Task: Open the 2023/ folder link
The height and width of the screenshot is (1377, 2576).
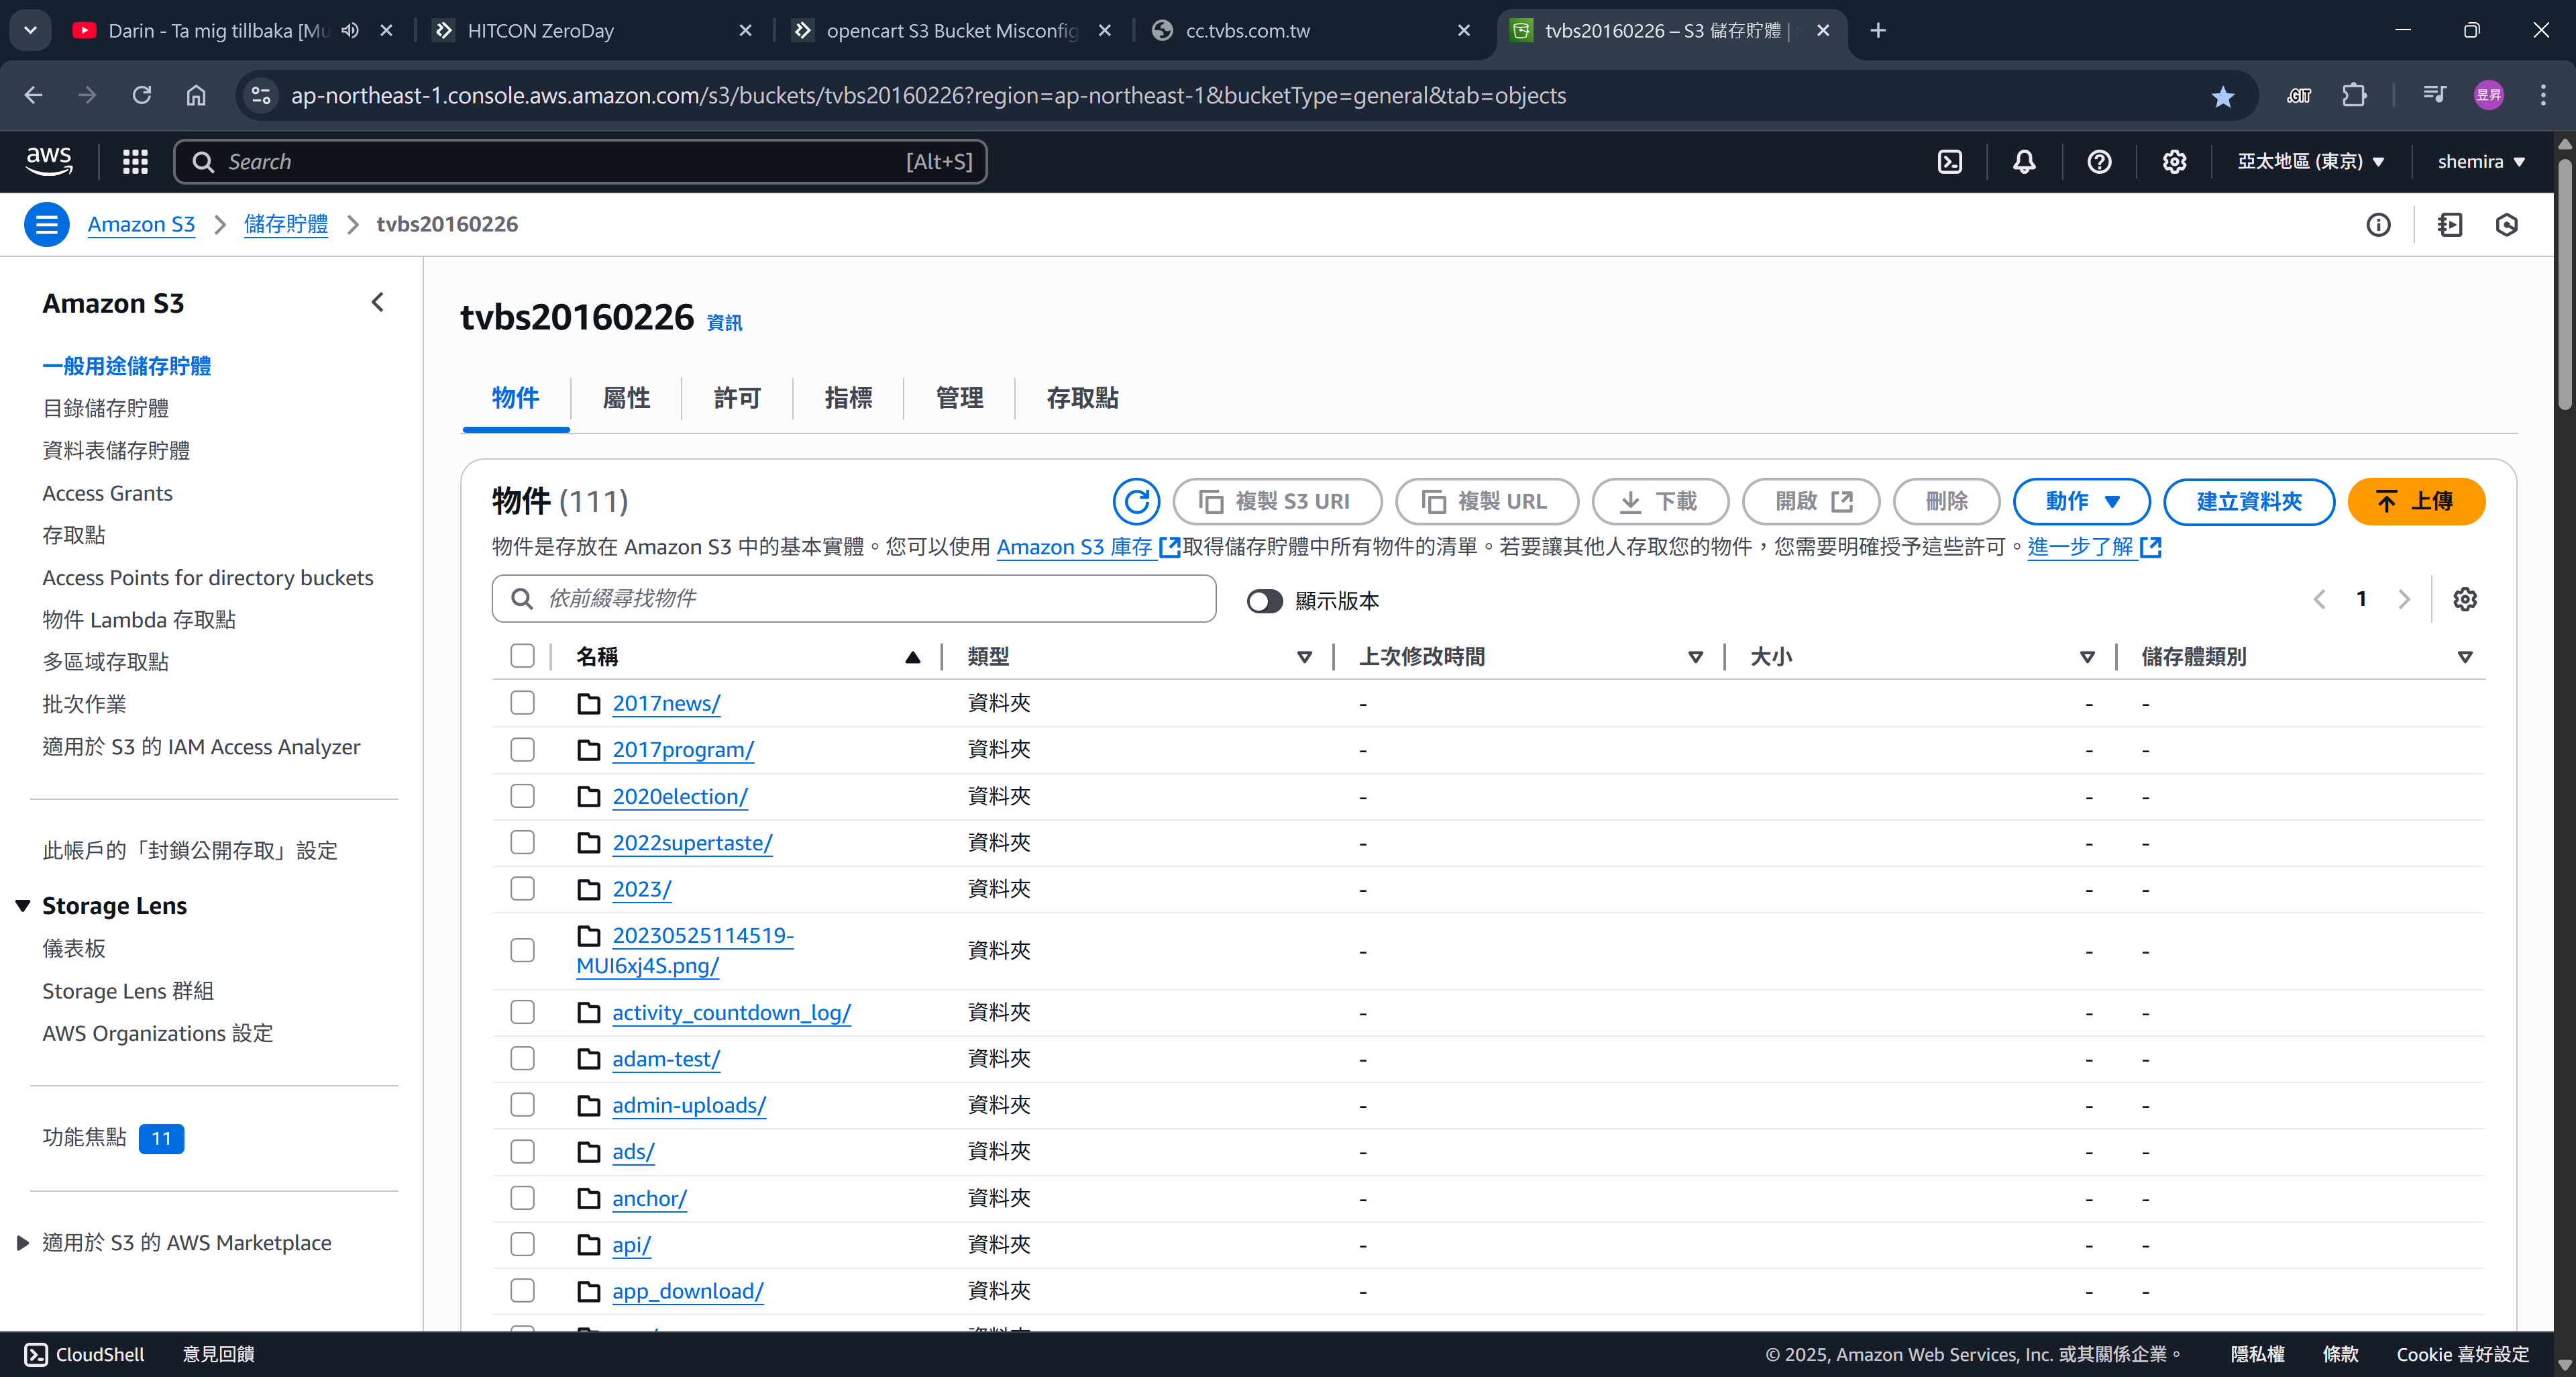Action: 642,889
